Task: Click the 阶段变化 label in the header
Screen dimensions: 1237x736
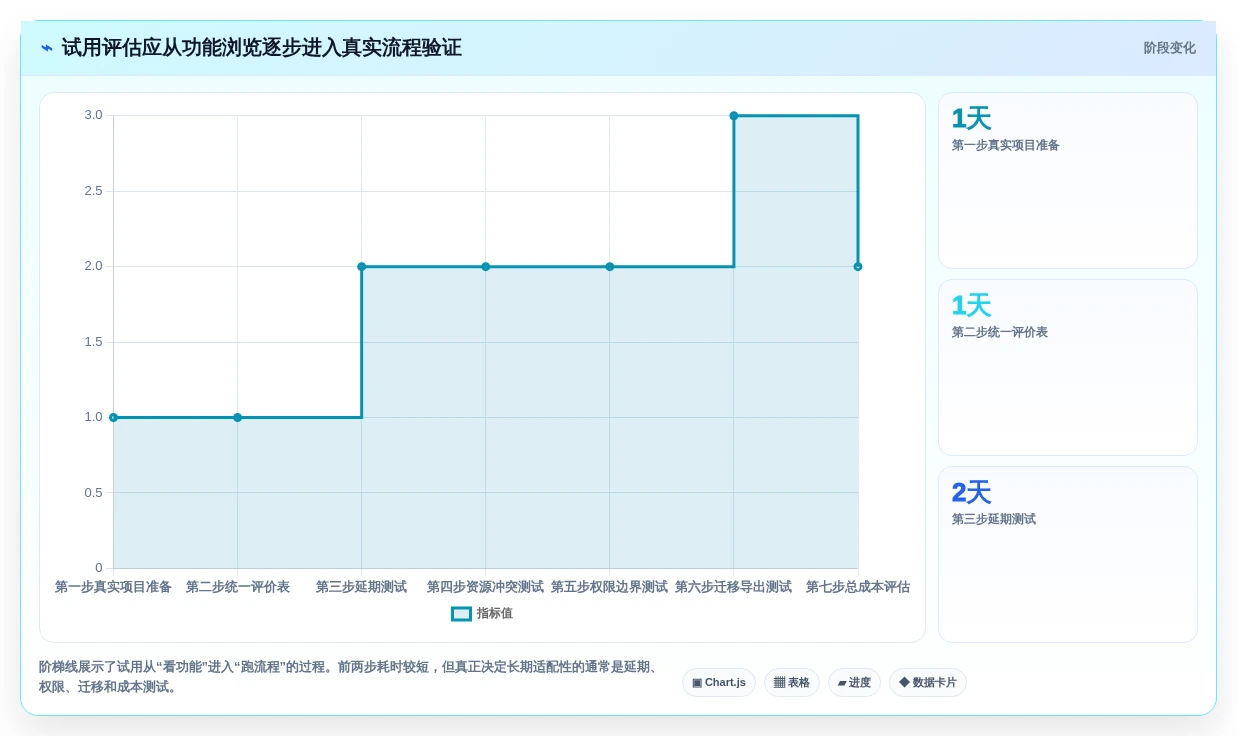Action: (1169, 48)
